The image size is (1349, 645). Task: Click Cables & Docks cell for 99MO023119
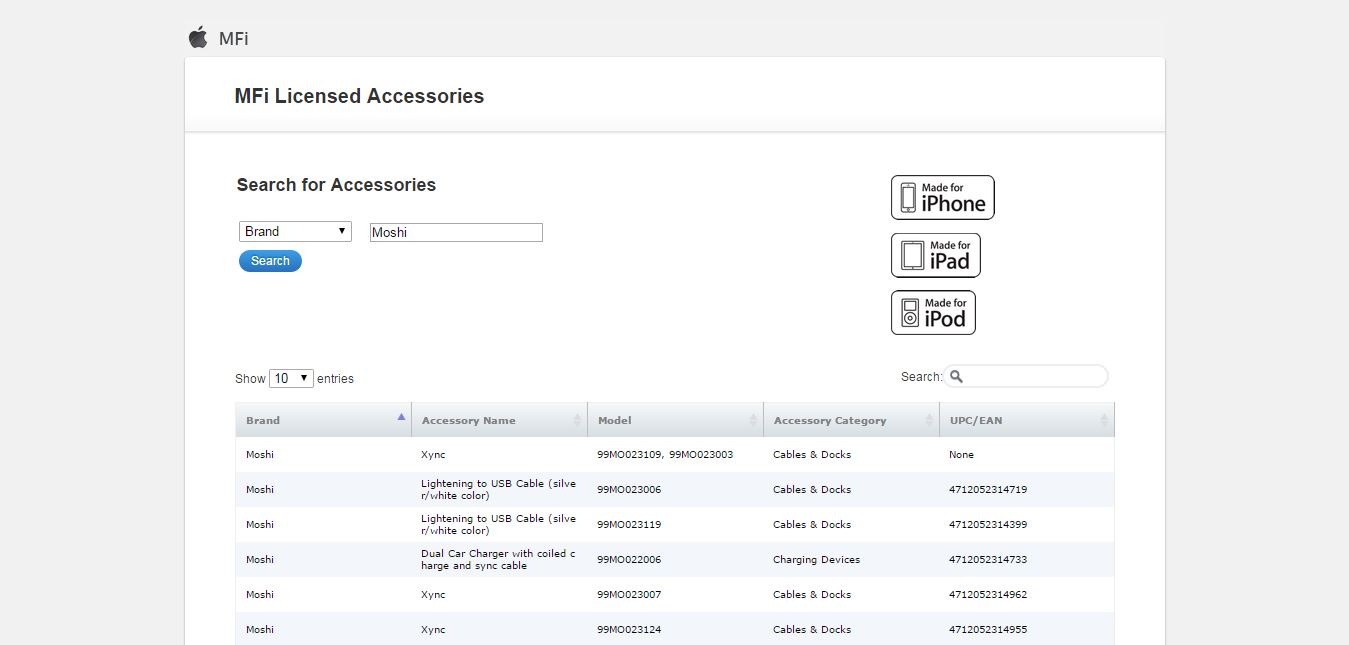pyautogui.click(x=812, y=525)
